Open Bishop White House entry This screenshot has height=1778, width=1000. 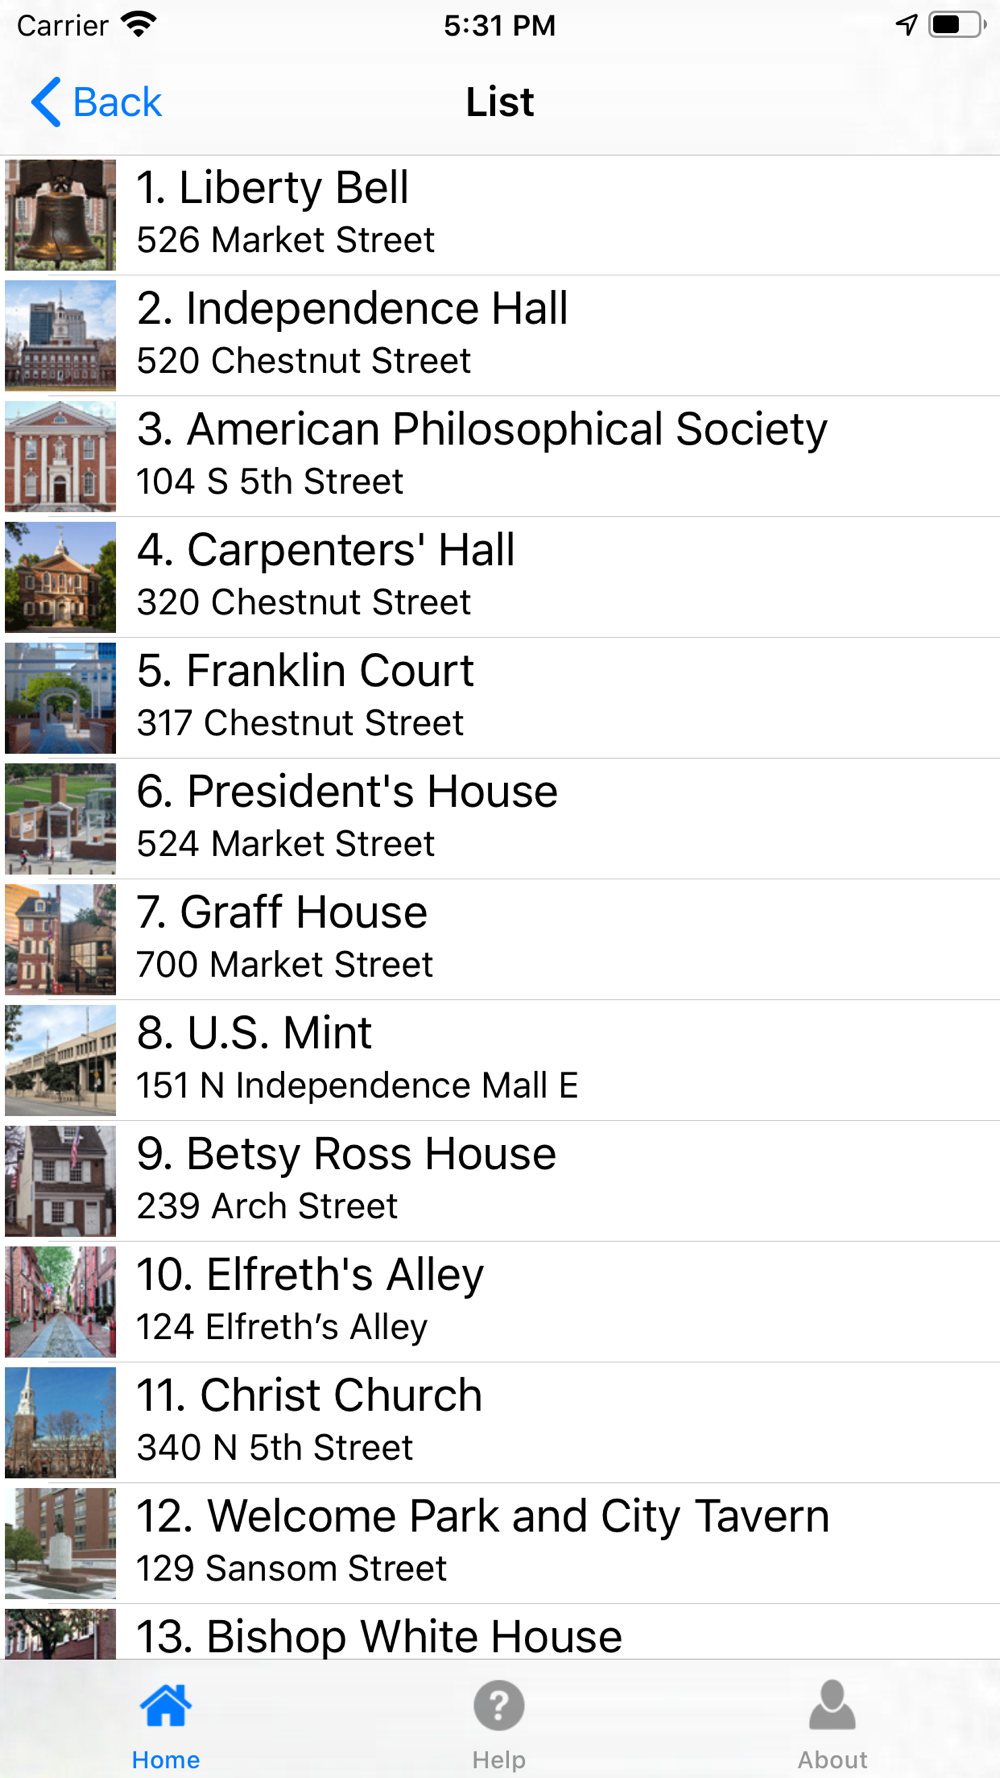500,1633
